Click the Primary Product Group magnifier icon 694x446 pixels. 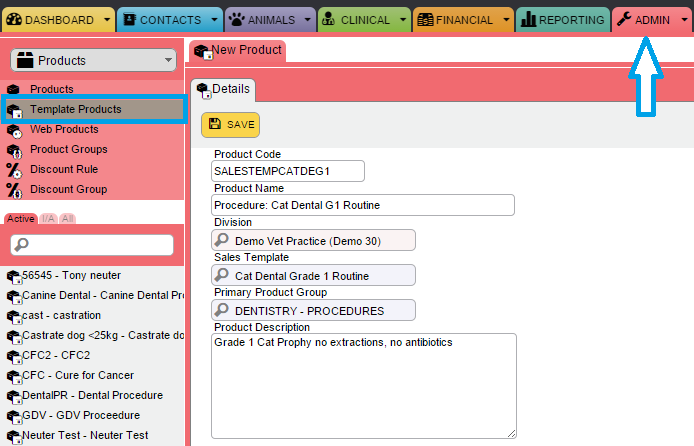click(221, 310)
